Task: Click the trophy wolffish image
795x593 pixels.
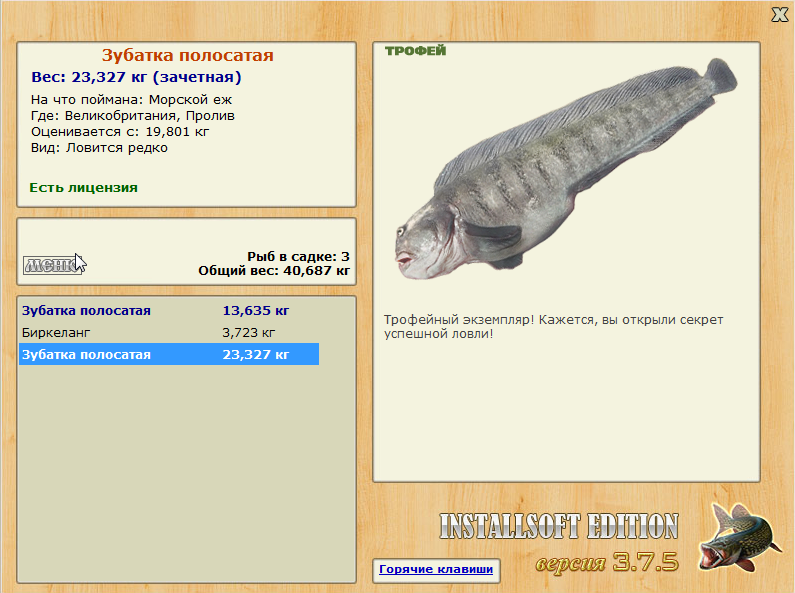Action: click(565, 169)
